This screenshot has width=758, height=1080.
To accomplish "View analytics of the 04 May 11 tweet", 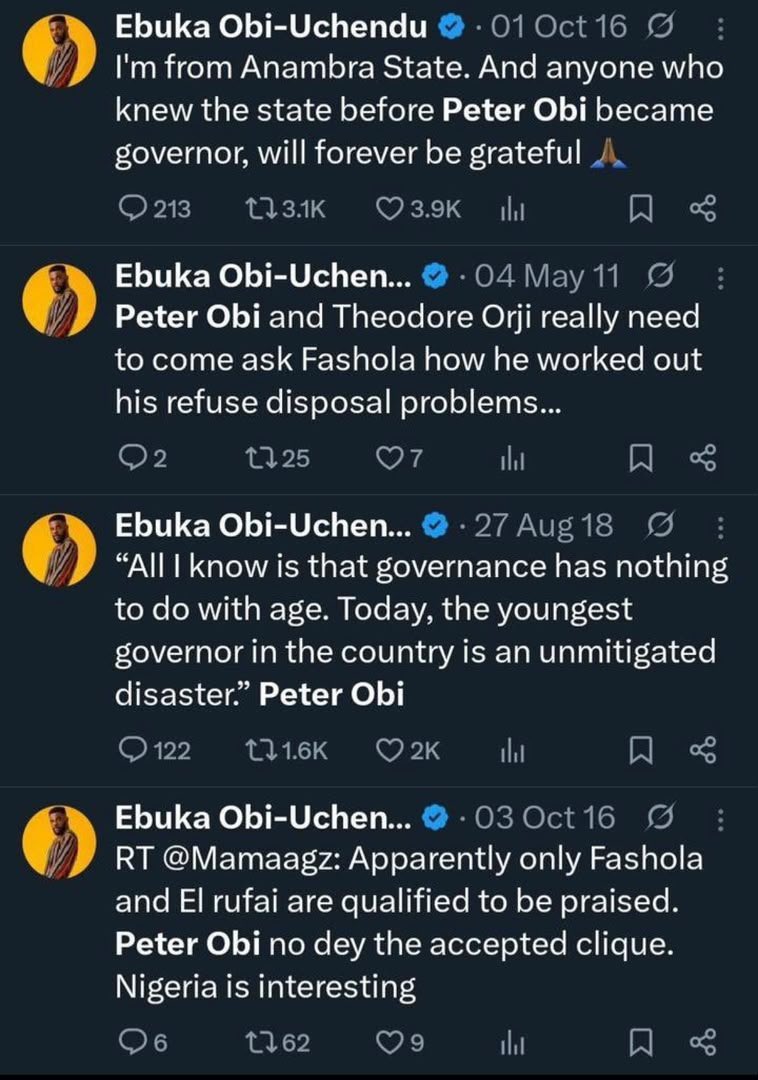I will click(x=513, y=459).
